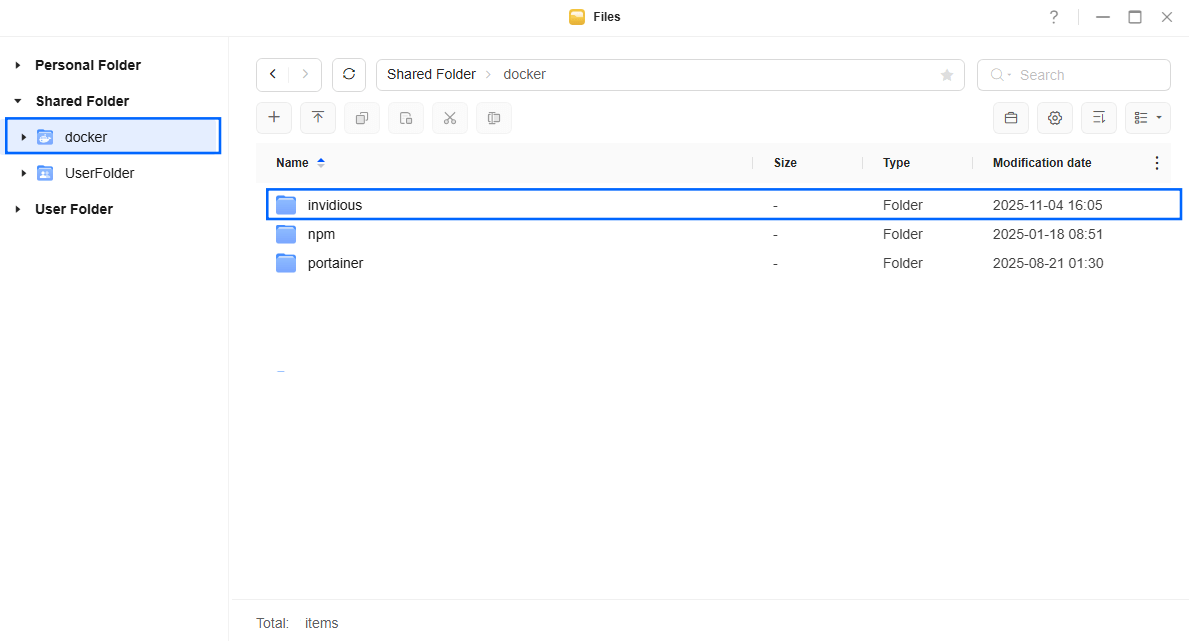This screenshot has width=1189, height=641.
Task: Expand the UserFolder tree arrow
Action: click(x=23, y=173)
